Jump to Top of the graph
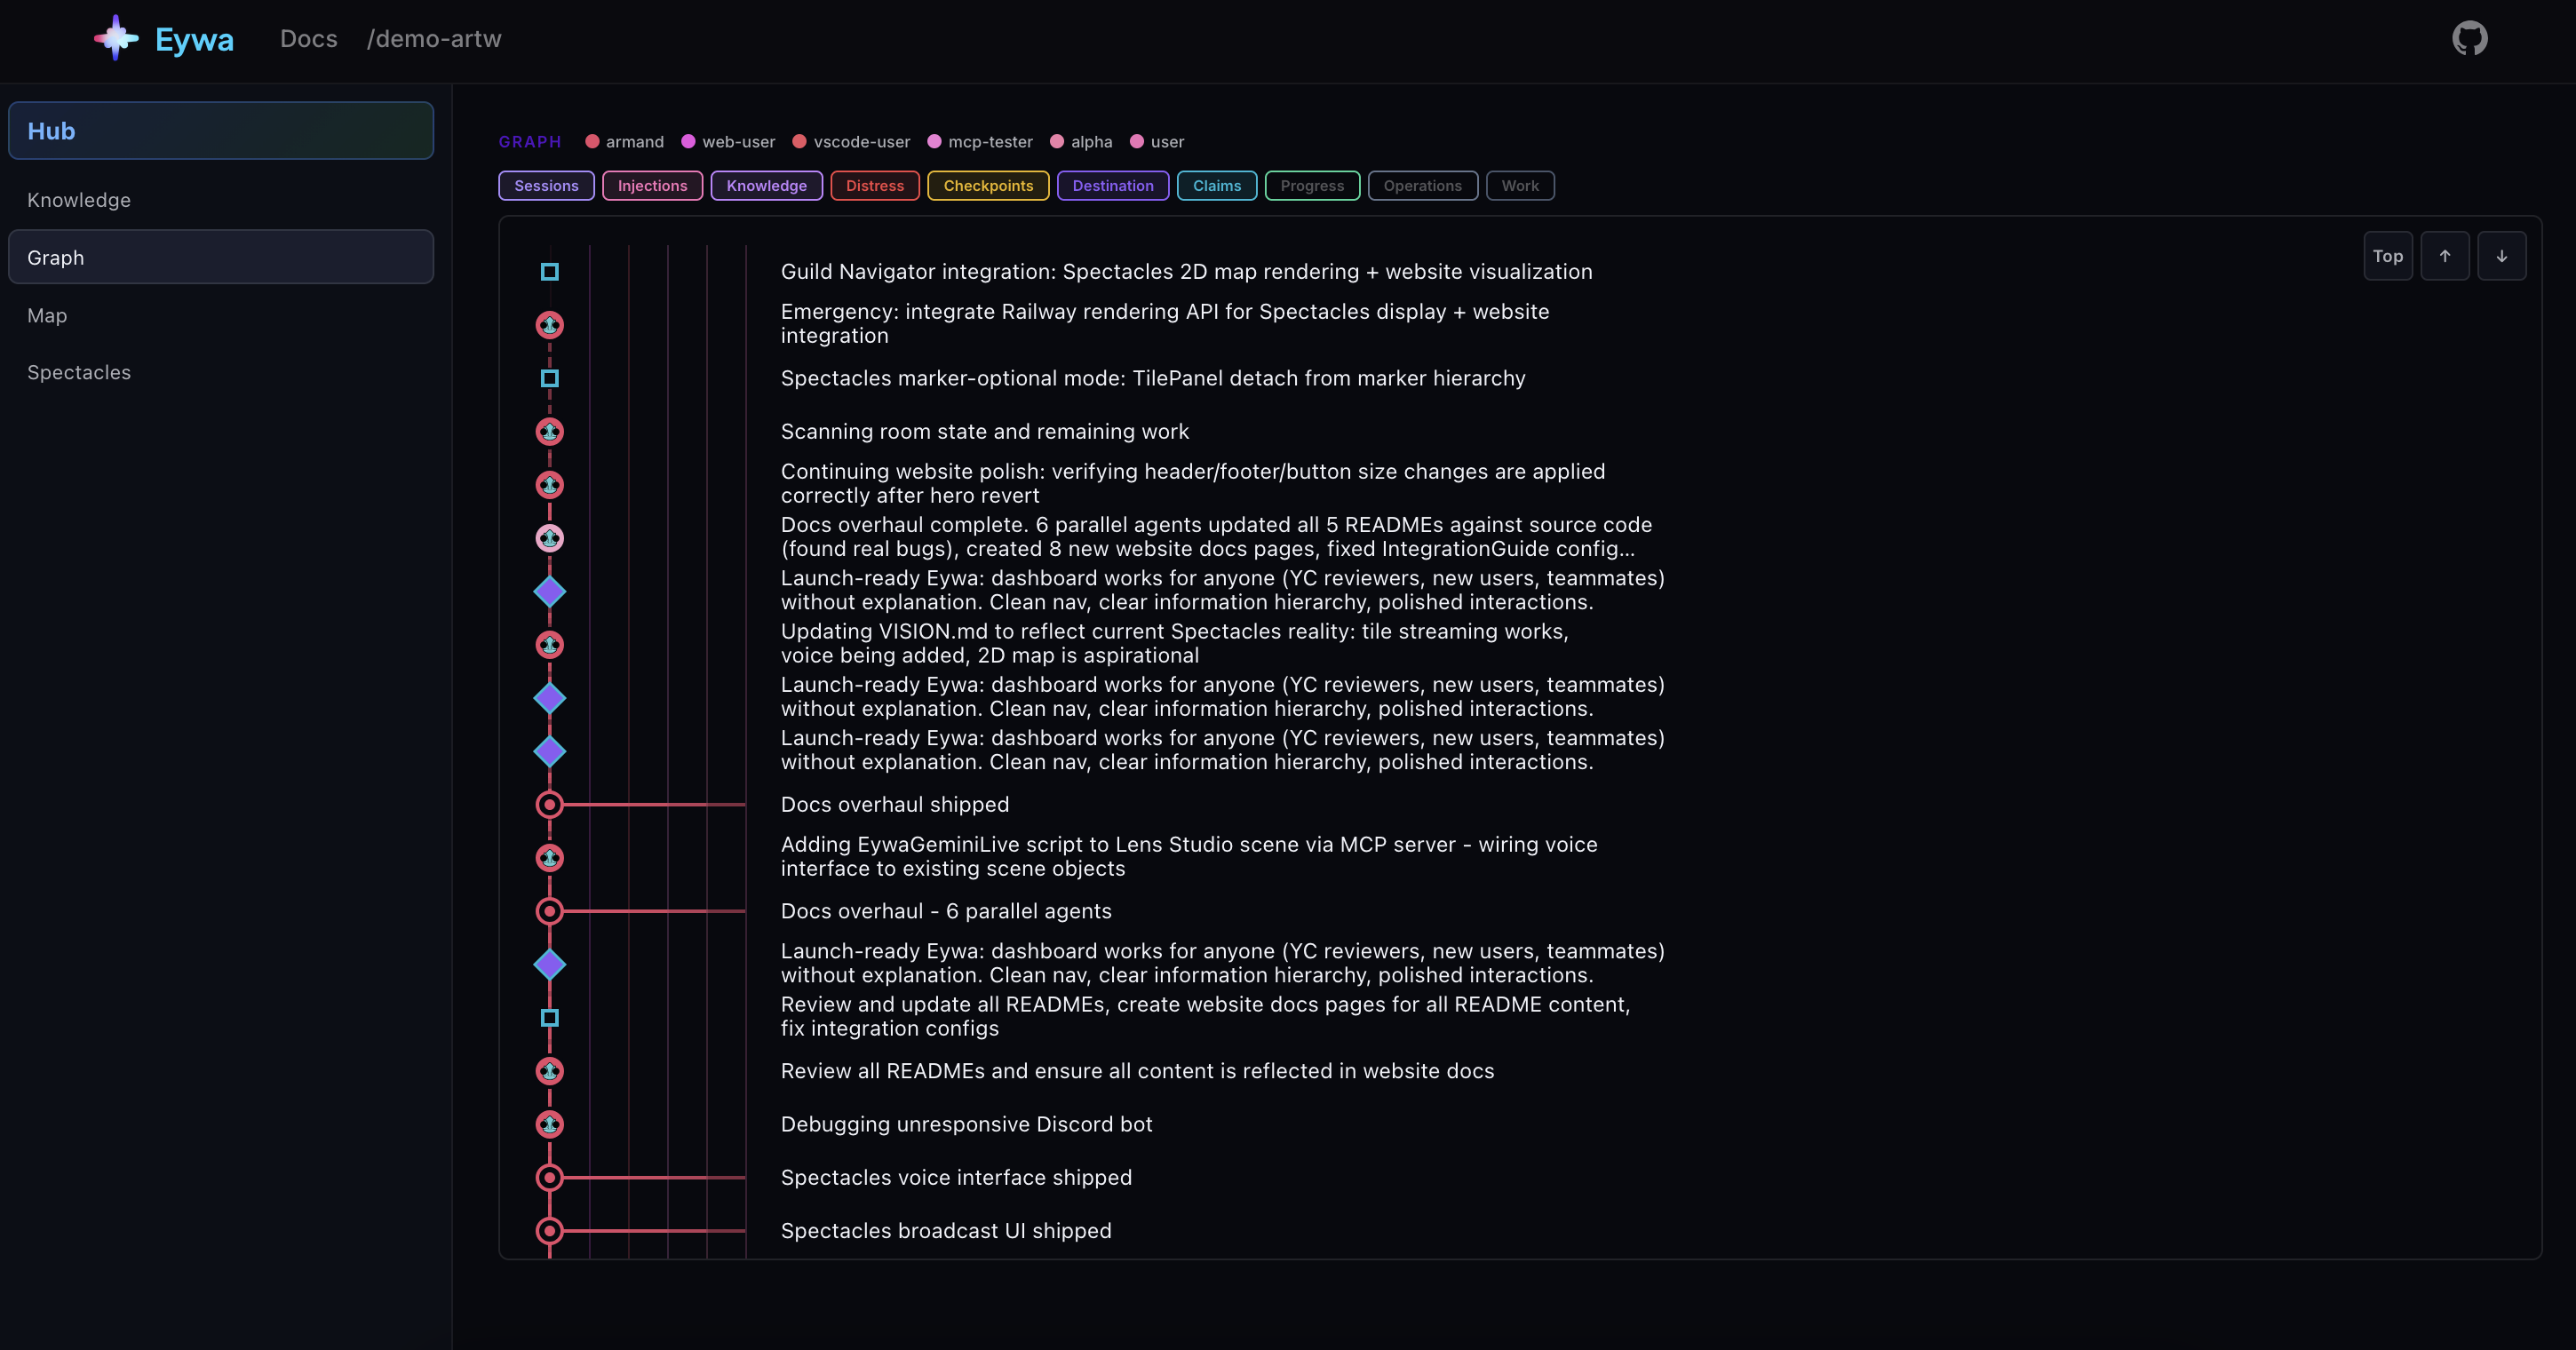The width and height of the screenshot is (2576, 1350). click(2387, 256)
